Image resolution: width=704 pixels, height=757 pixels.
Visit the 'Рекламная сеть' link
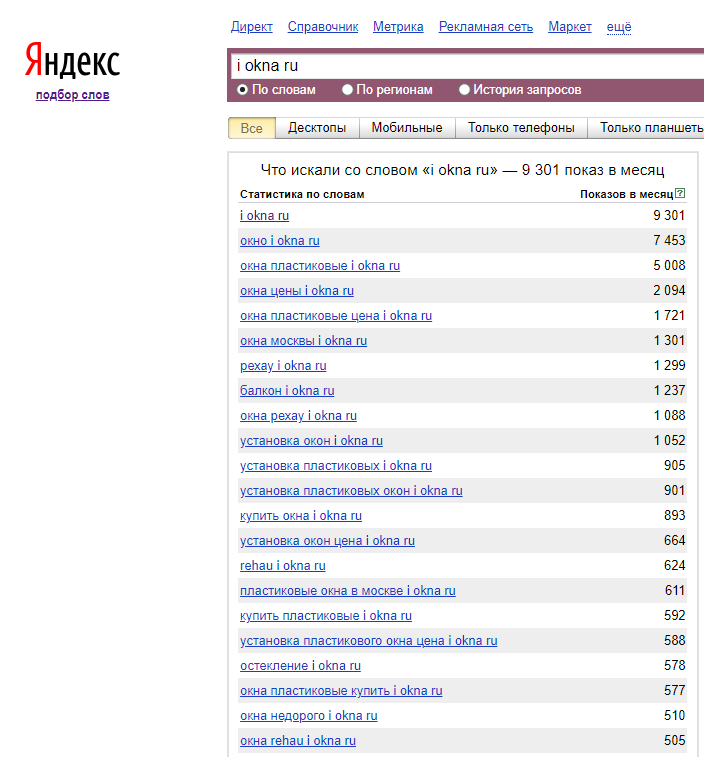click(486, 27)
